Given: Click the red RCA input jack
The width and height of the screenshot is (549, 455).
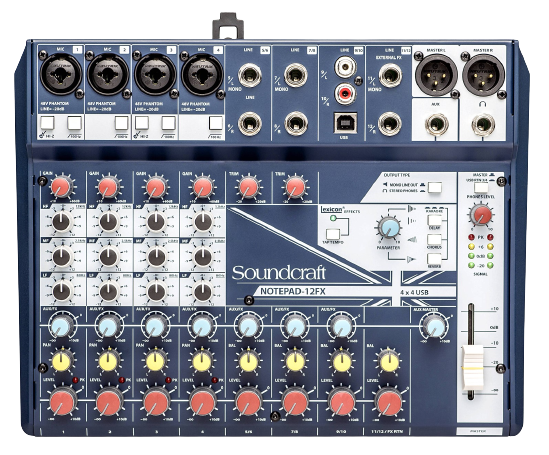Looking at the screenshot, I should pyautogui.click(x=345, y=93).
